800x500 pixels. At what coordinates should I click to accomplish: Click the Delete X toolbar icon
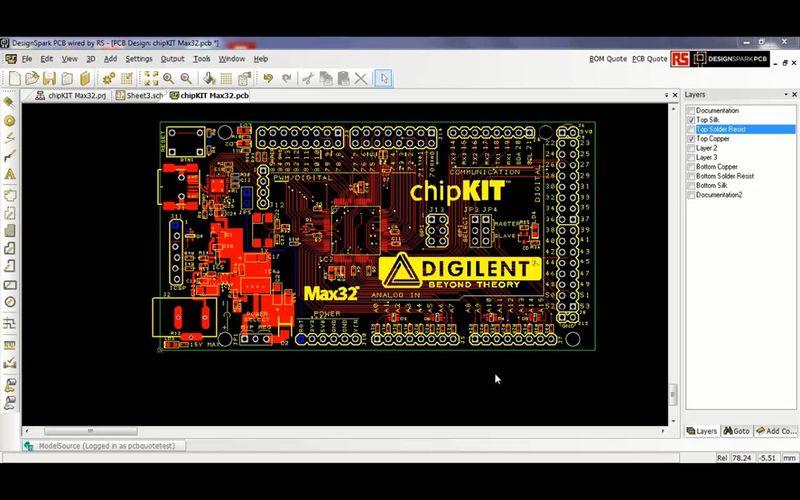[x=361, y=79]
